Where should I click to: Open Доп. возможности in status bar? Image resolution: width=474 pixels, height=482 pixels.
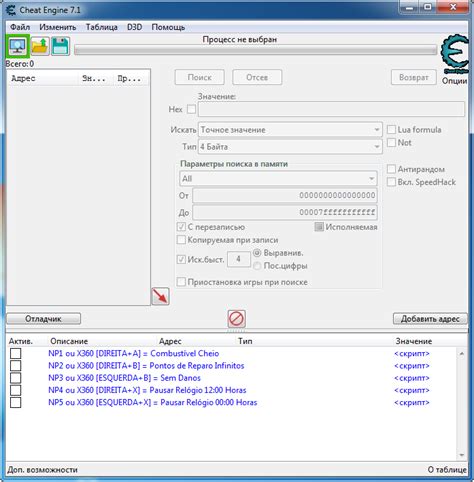[42, 470]
